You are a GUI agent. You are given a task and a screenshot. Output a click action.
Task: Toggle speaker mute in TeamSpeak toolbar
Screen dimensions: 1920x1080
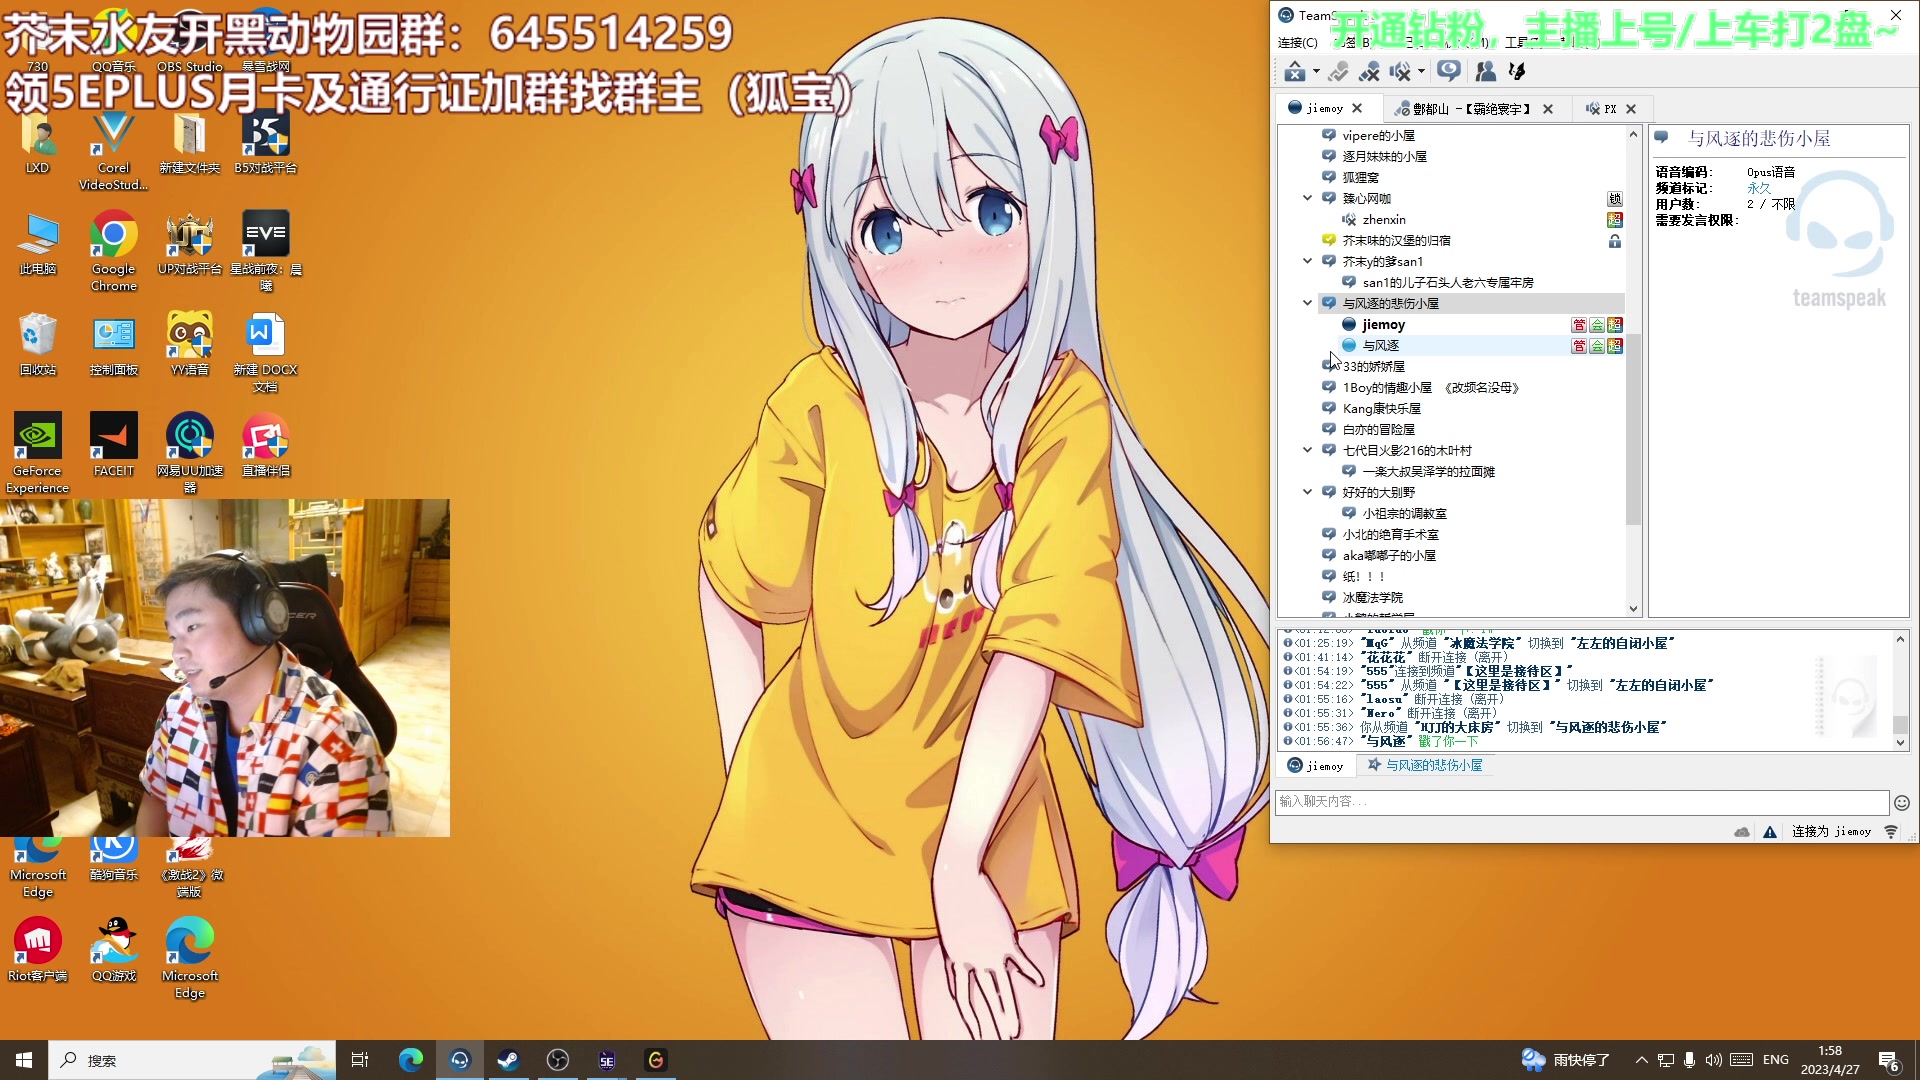click(x=1400, y=71)
